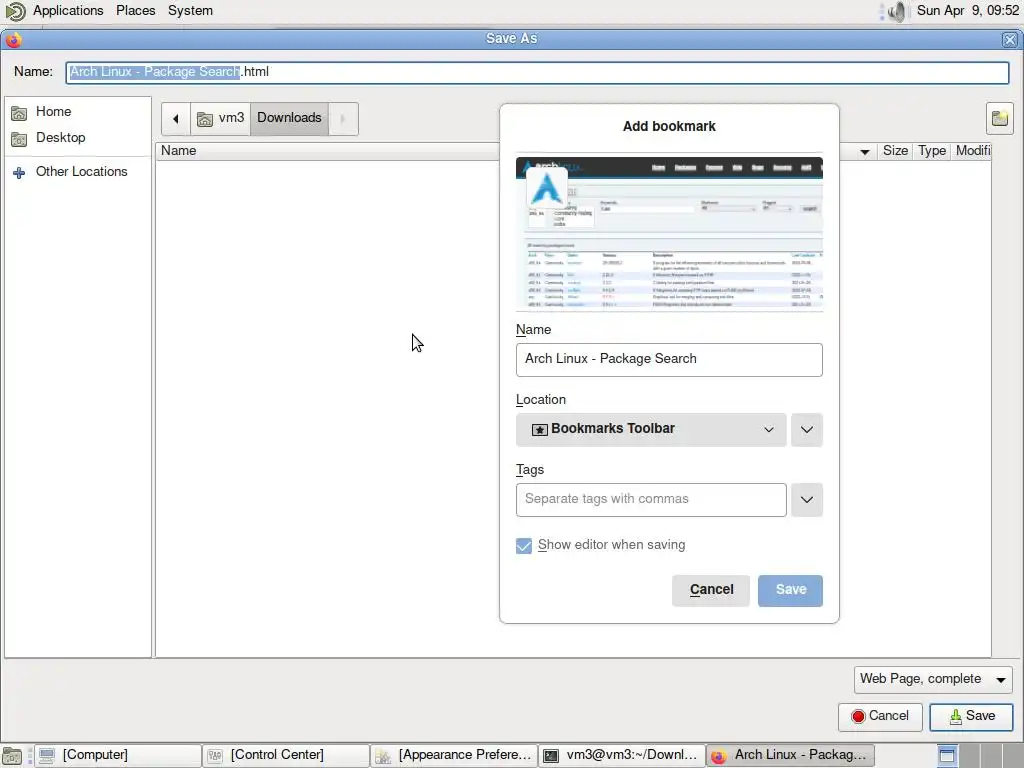Open the Bookmarks Toolbar location dropdown
Image resolution: width=1024 pixels, height=768 pixels.
pyautogui.click(x=650, y=430)
